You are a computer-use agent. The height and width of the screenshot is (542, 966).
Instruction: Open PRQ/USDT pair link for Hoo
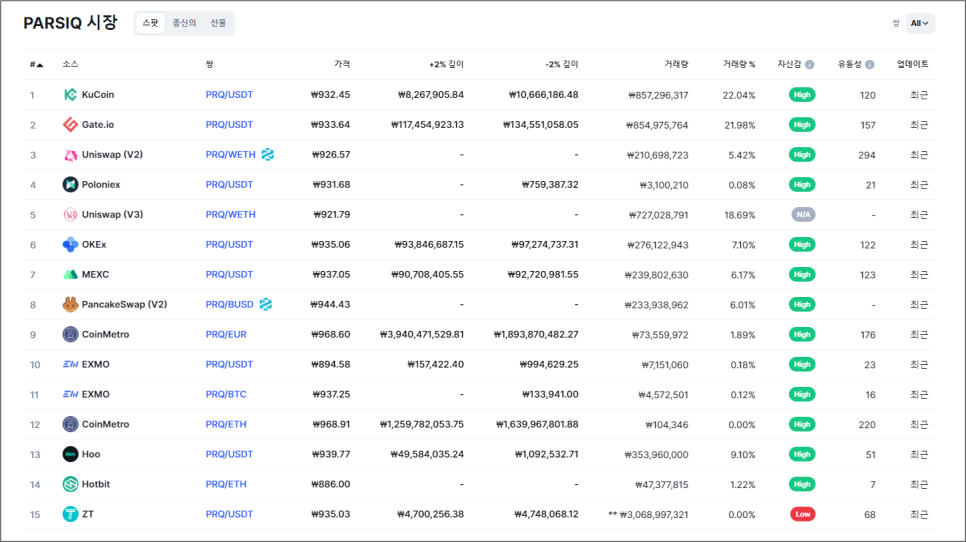tap(229, 454)
